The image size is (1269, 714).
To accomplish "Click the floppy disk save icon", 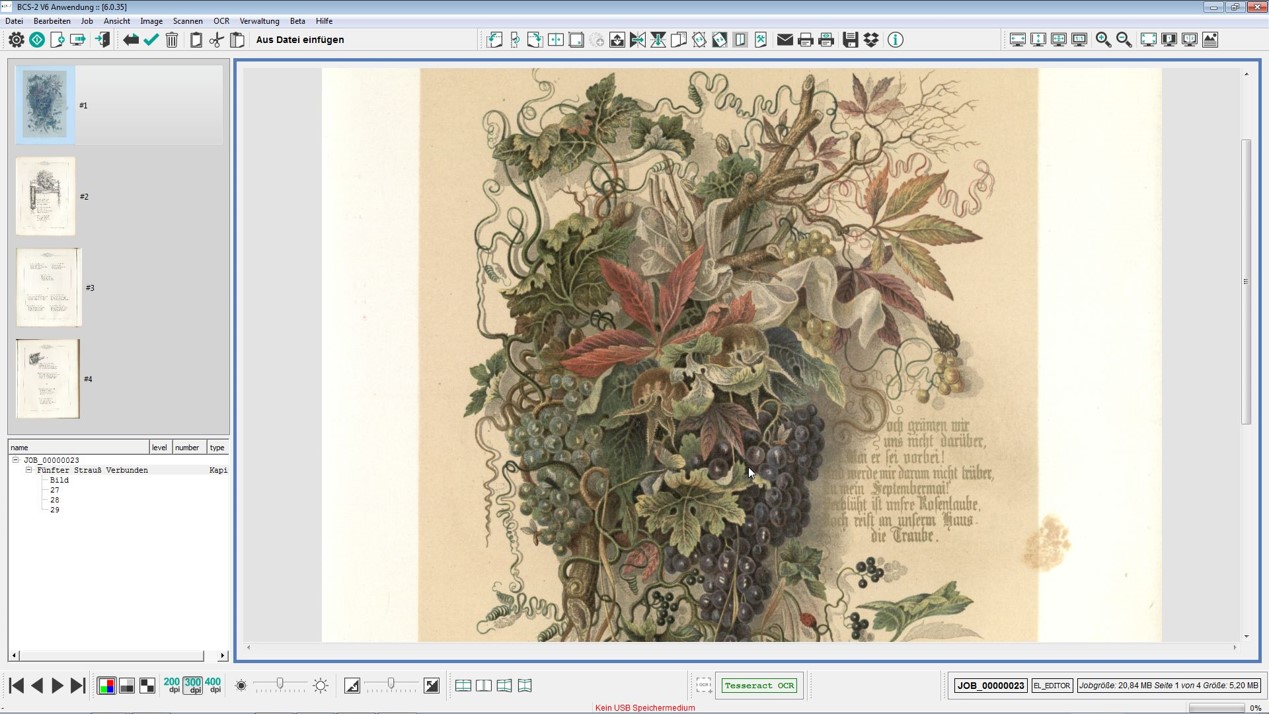I will [x=850, y=40].
